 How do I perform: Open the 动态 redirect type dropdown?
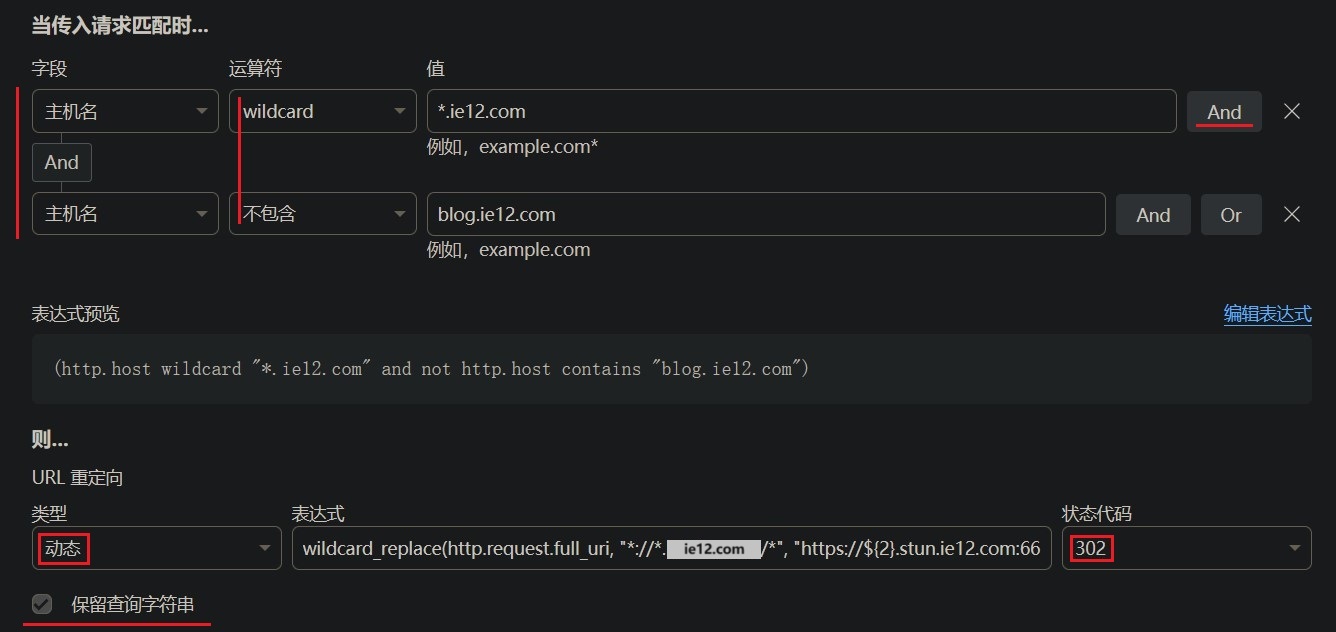coord(156,548)
